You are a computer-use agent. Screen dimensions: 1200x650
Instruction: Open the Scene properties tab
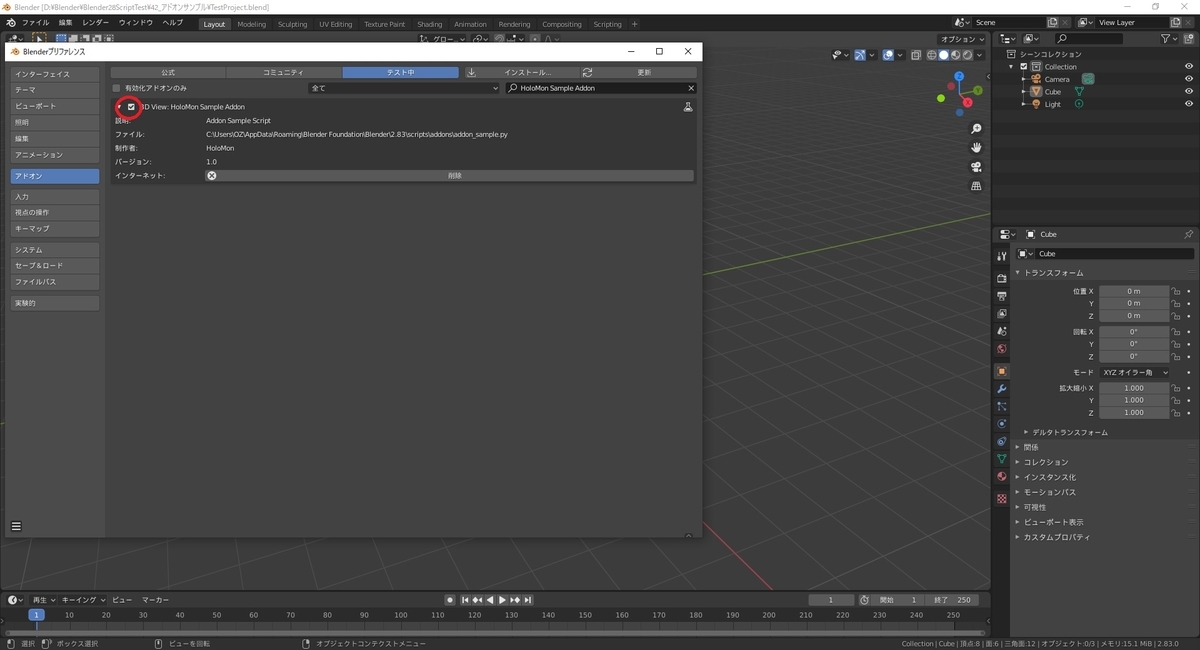1001,331
